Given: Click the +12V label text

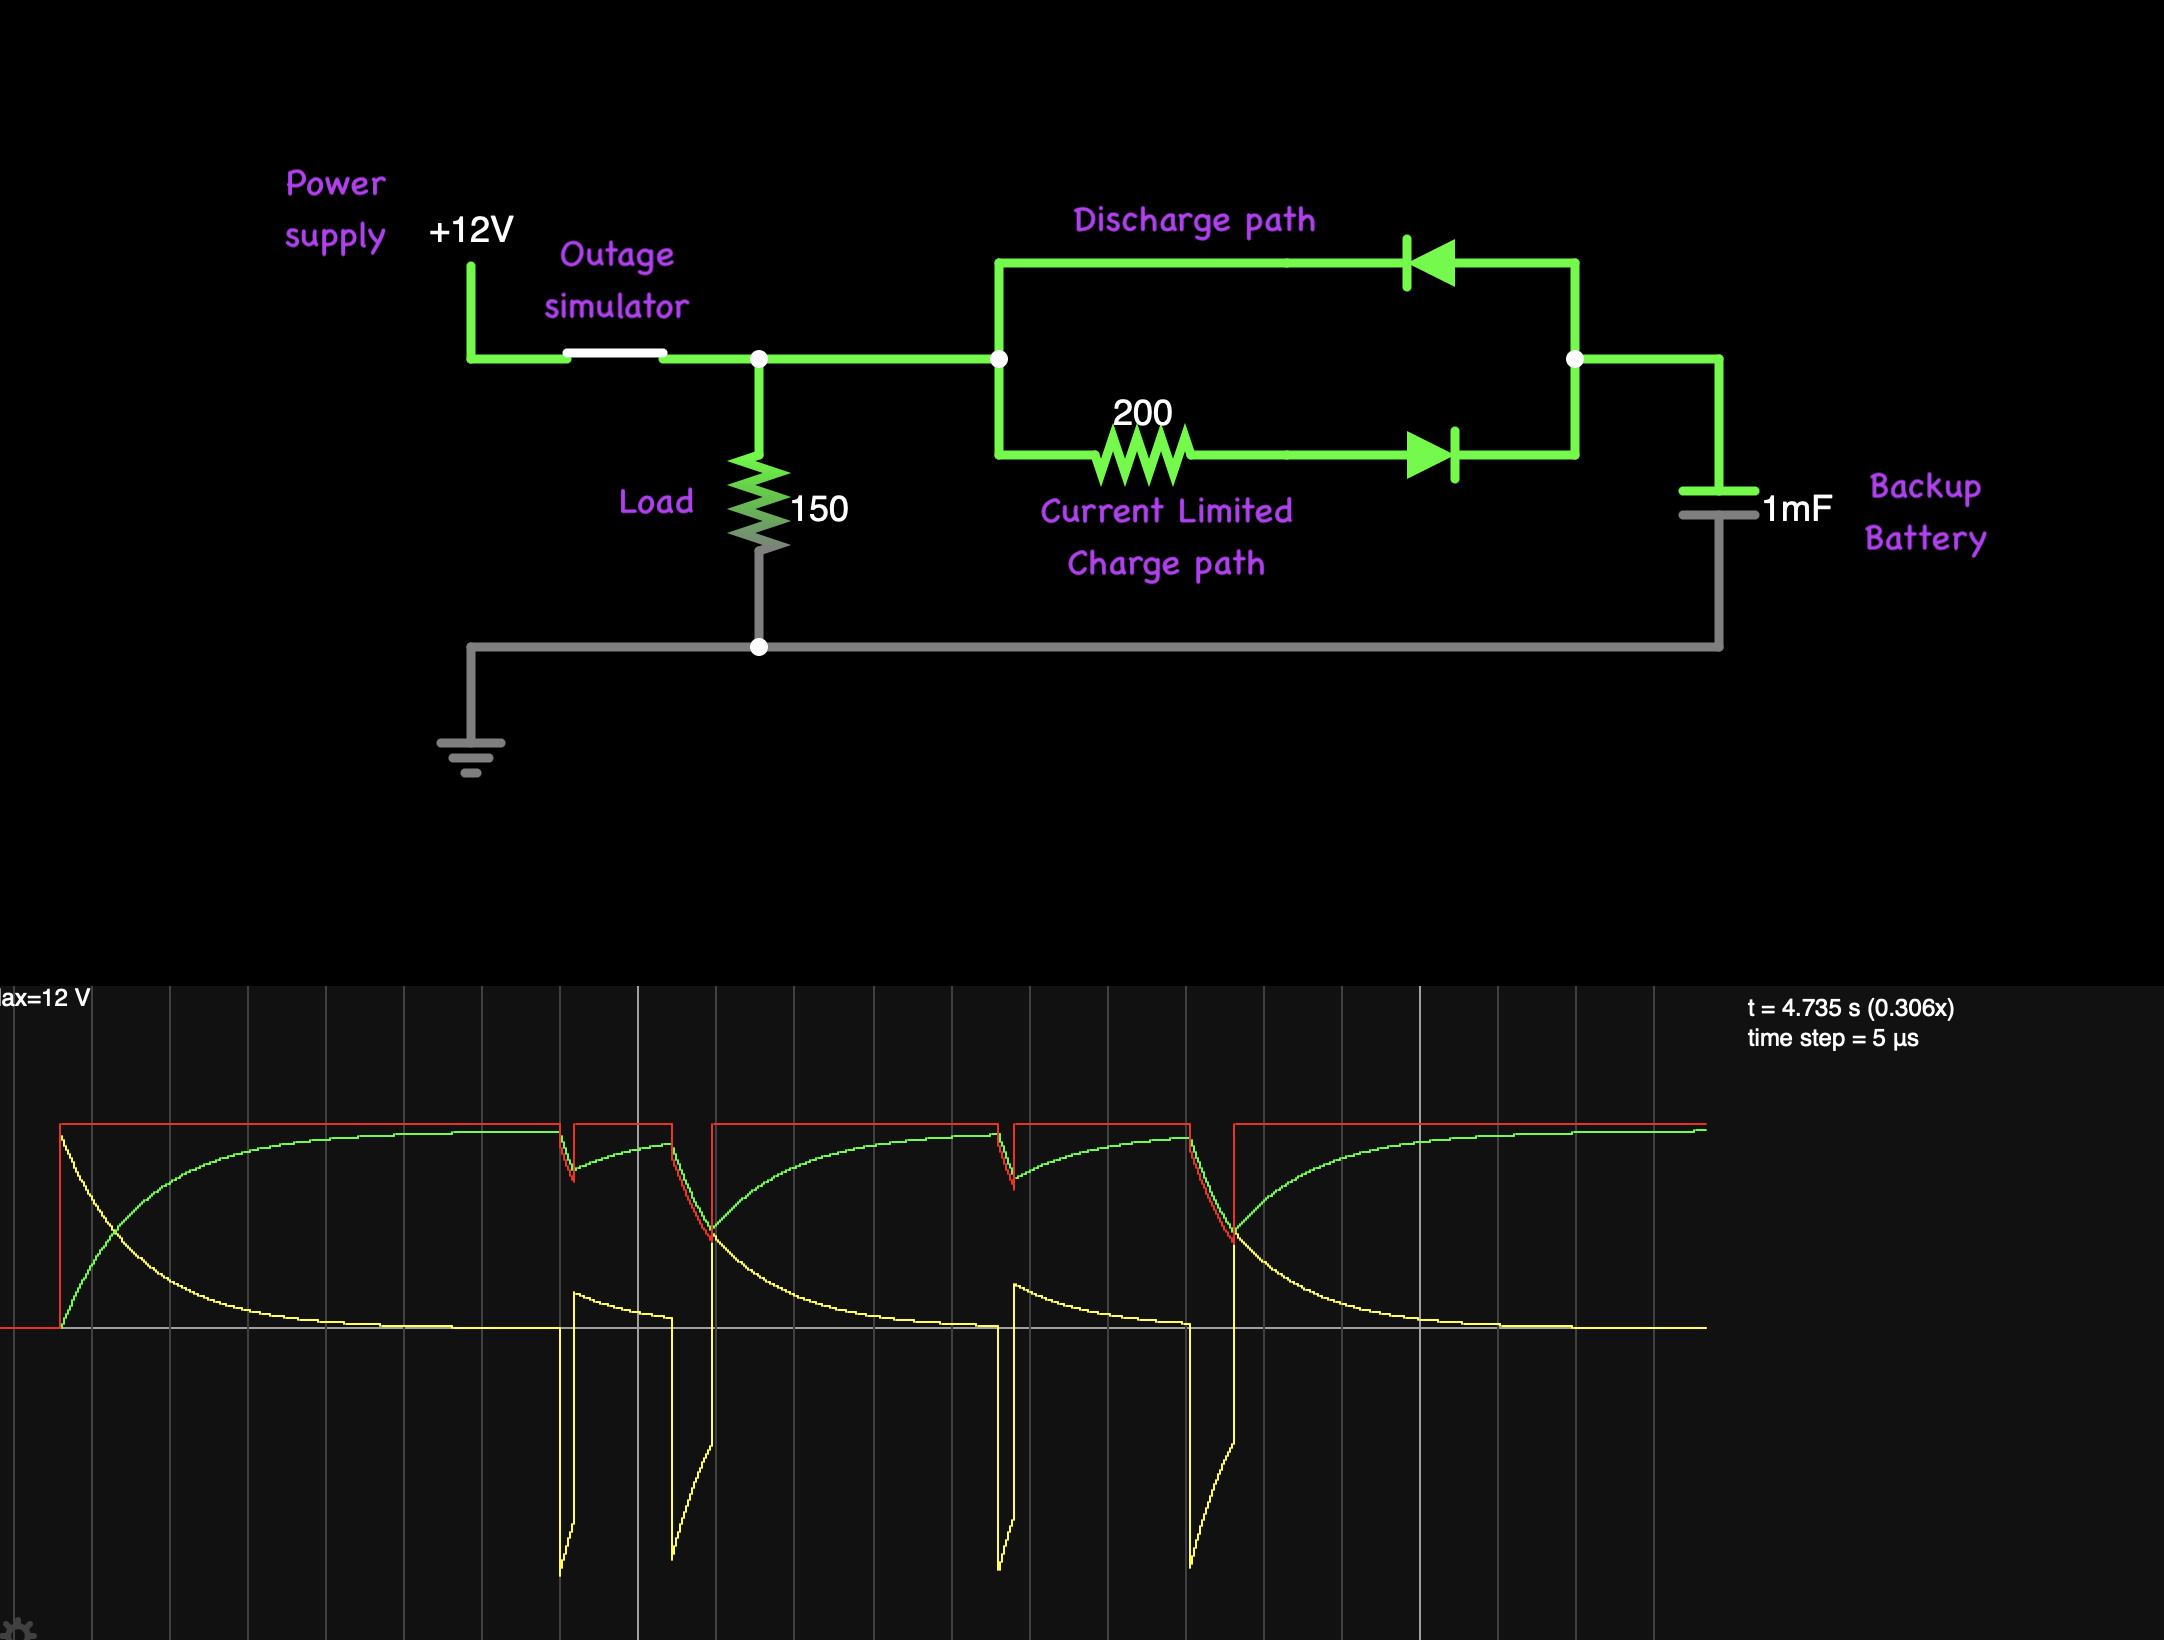Looking at the screenshot, I should pos(471,230).
